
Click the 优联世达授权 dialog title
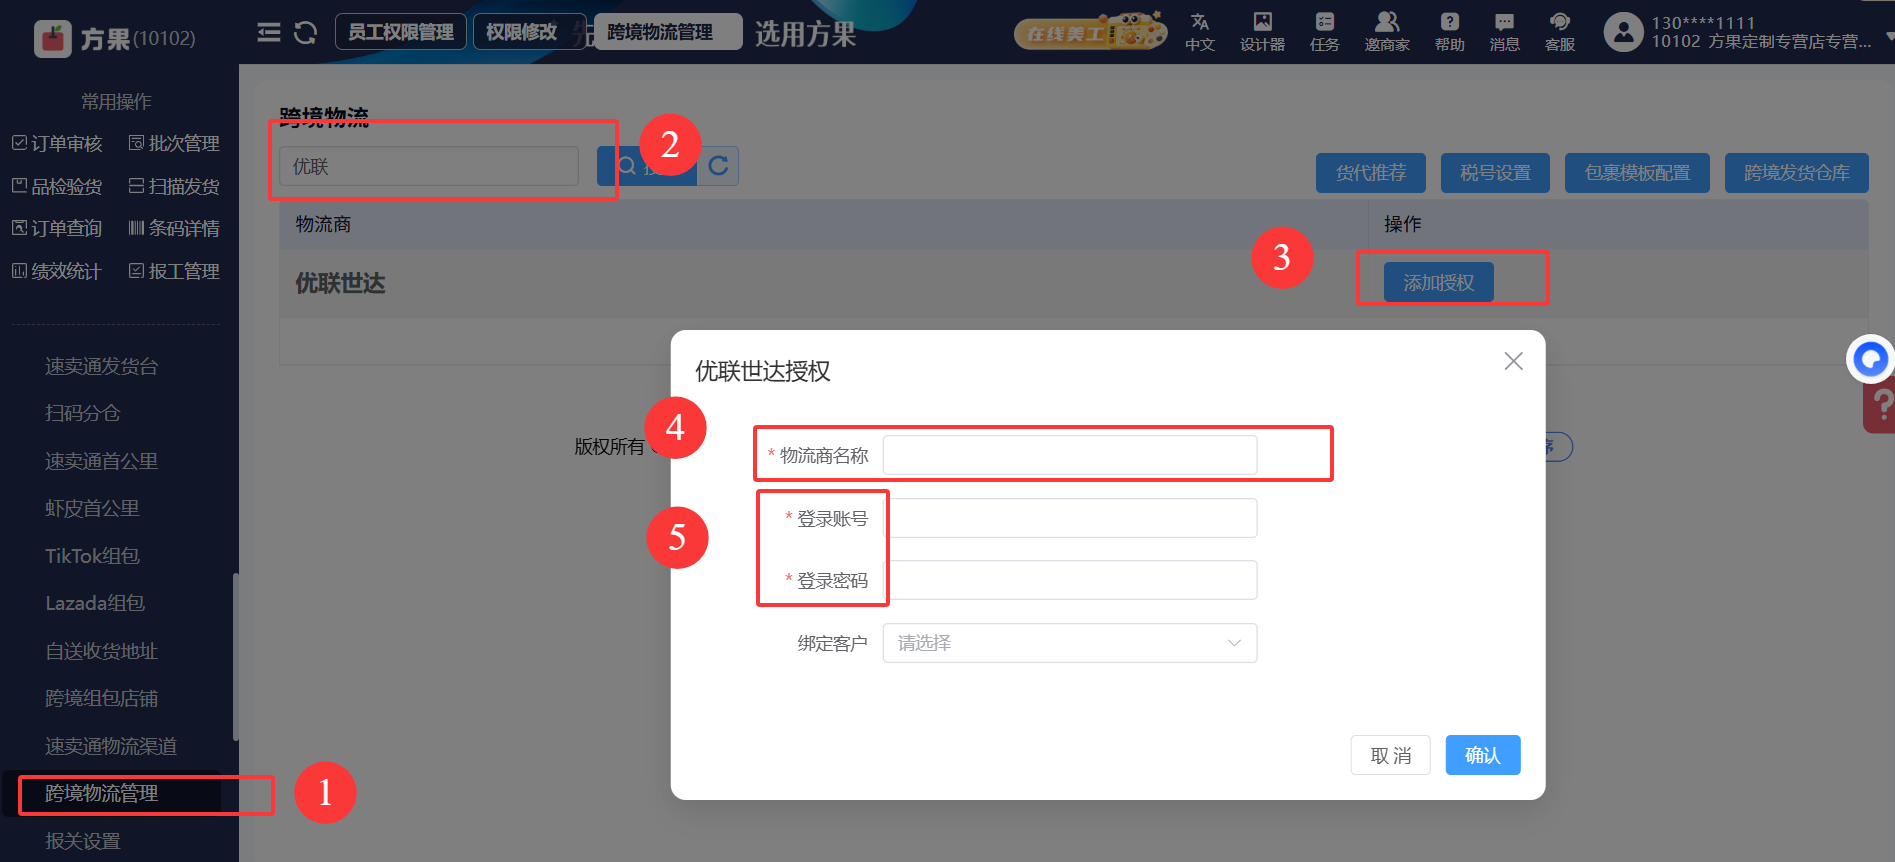(x=763, y=372)
